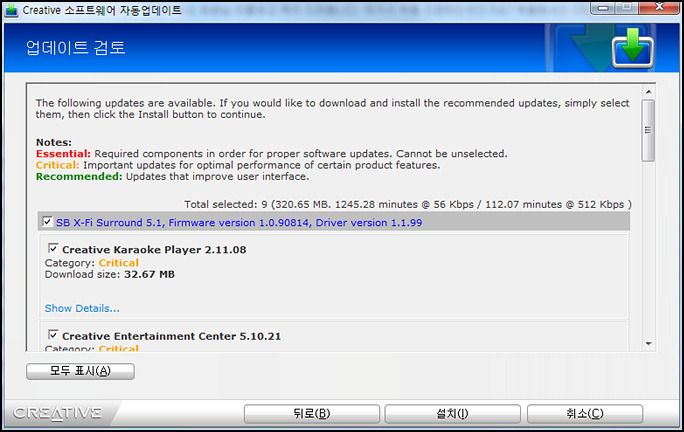The image size is (684, 432).
Task: Click the 모두 표시(A) button
Action: point(80,371)
